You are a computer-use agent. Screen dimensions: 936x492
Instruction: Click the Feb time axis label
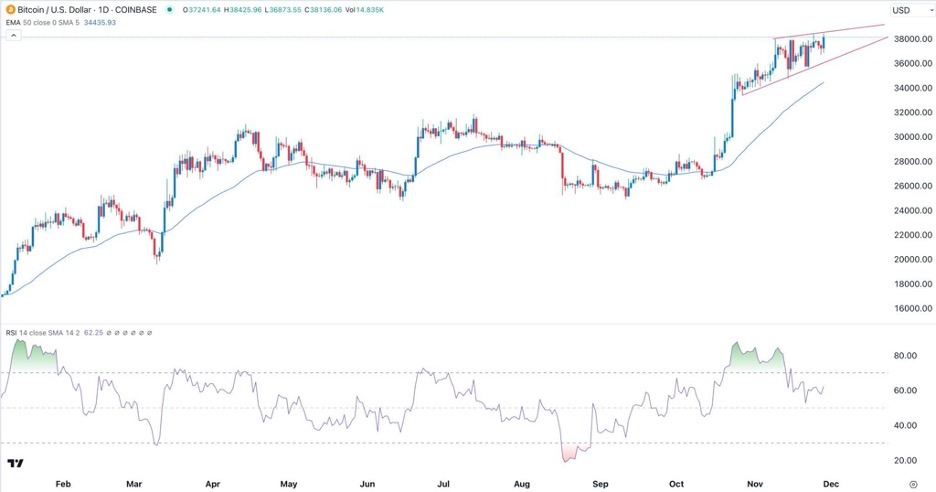click(x=63, y=484)
